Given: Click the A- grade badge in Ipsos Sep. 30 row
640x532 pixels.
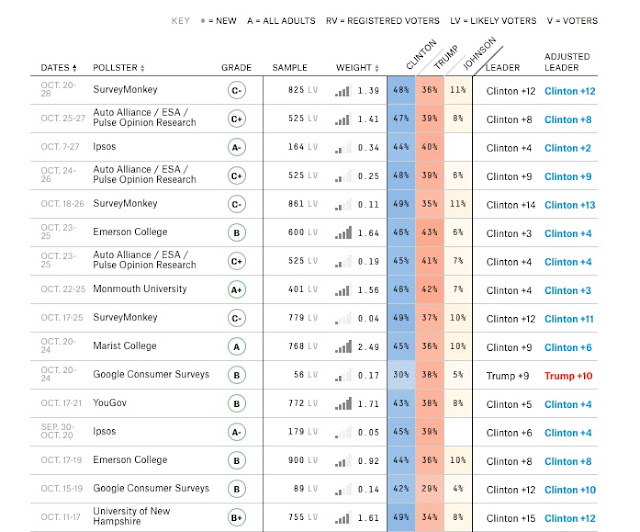Looking at the screenshot, I should pyautogui.click(x=237, y=432).
